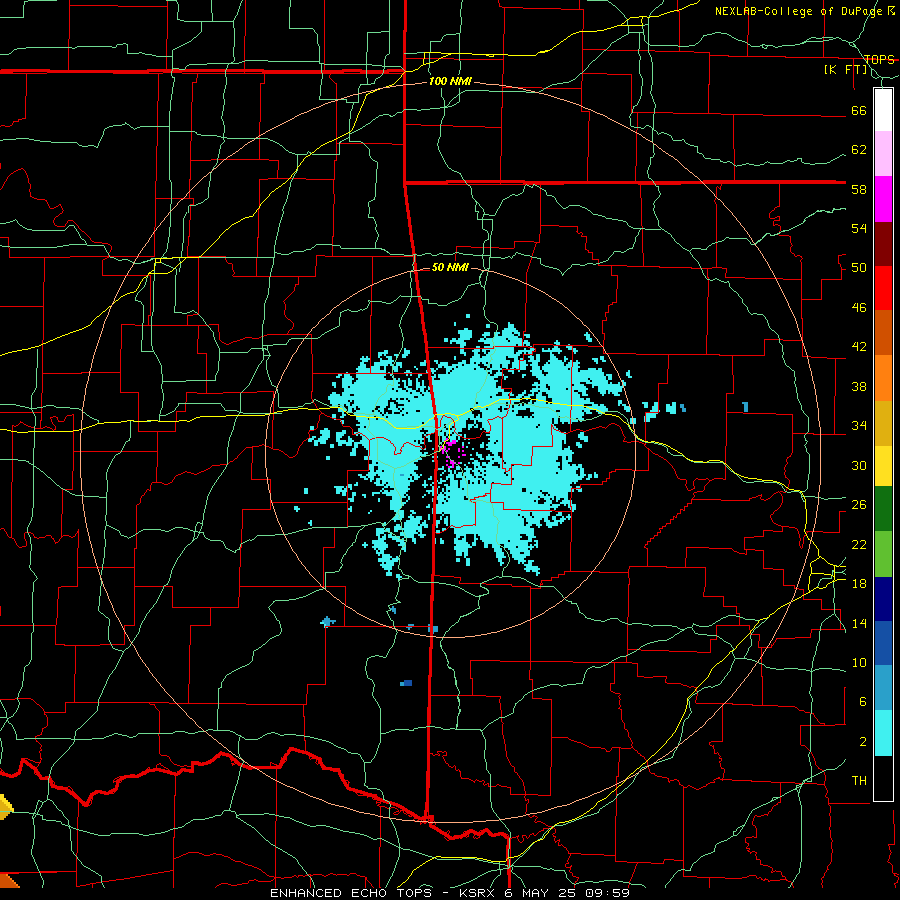Click the 'NEXLAB-College of DuPage' credit text
Image resolution: width=900 pixels, height=900 pixels.
click(800, 11)
